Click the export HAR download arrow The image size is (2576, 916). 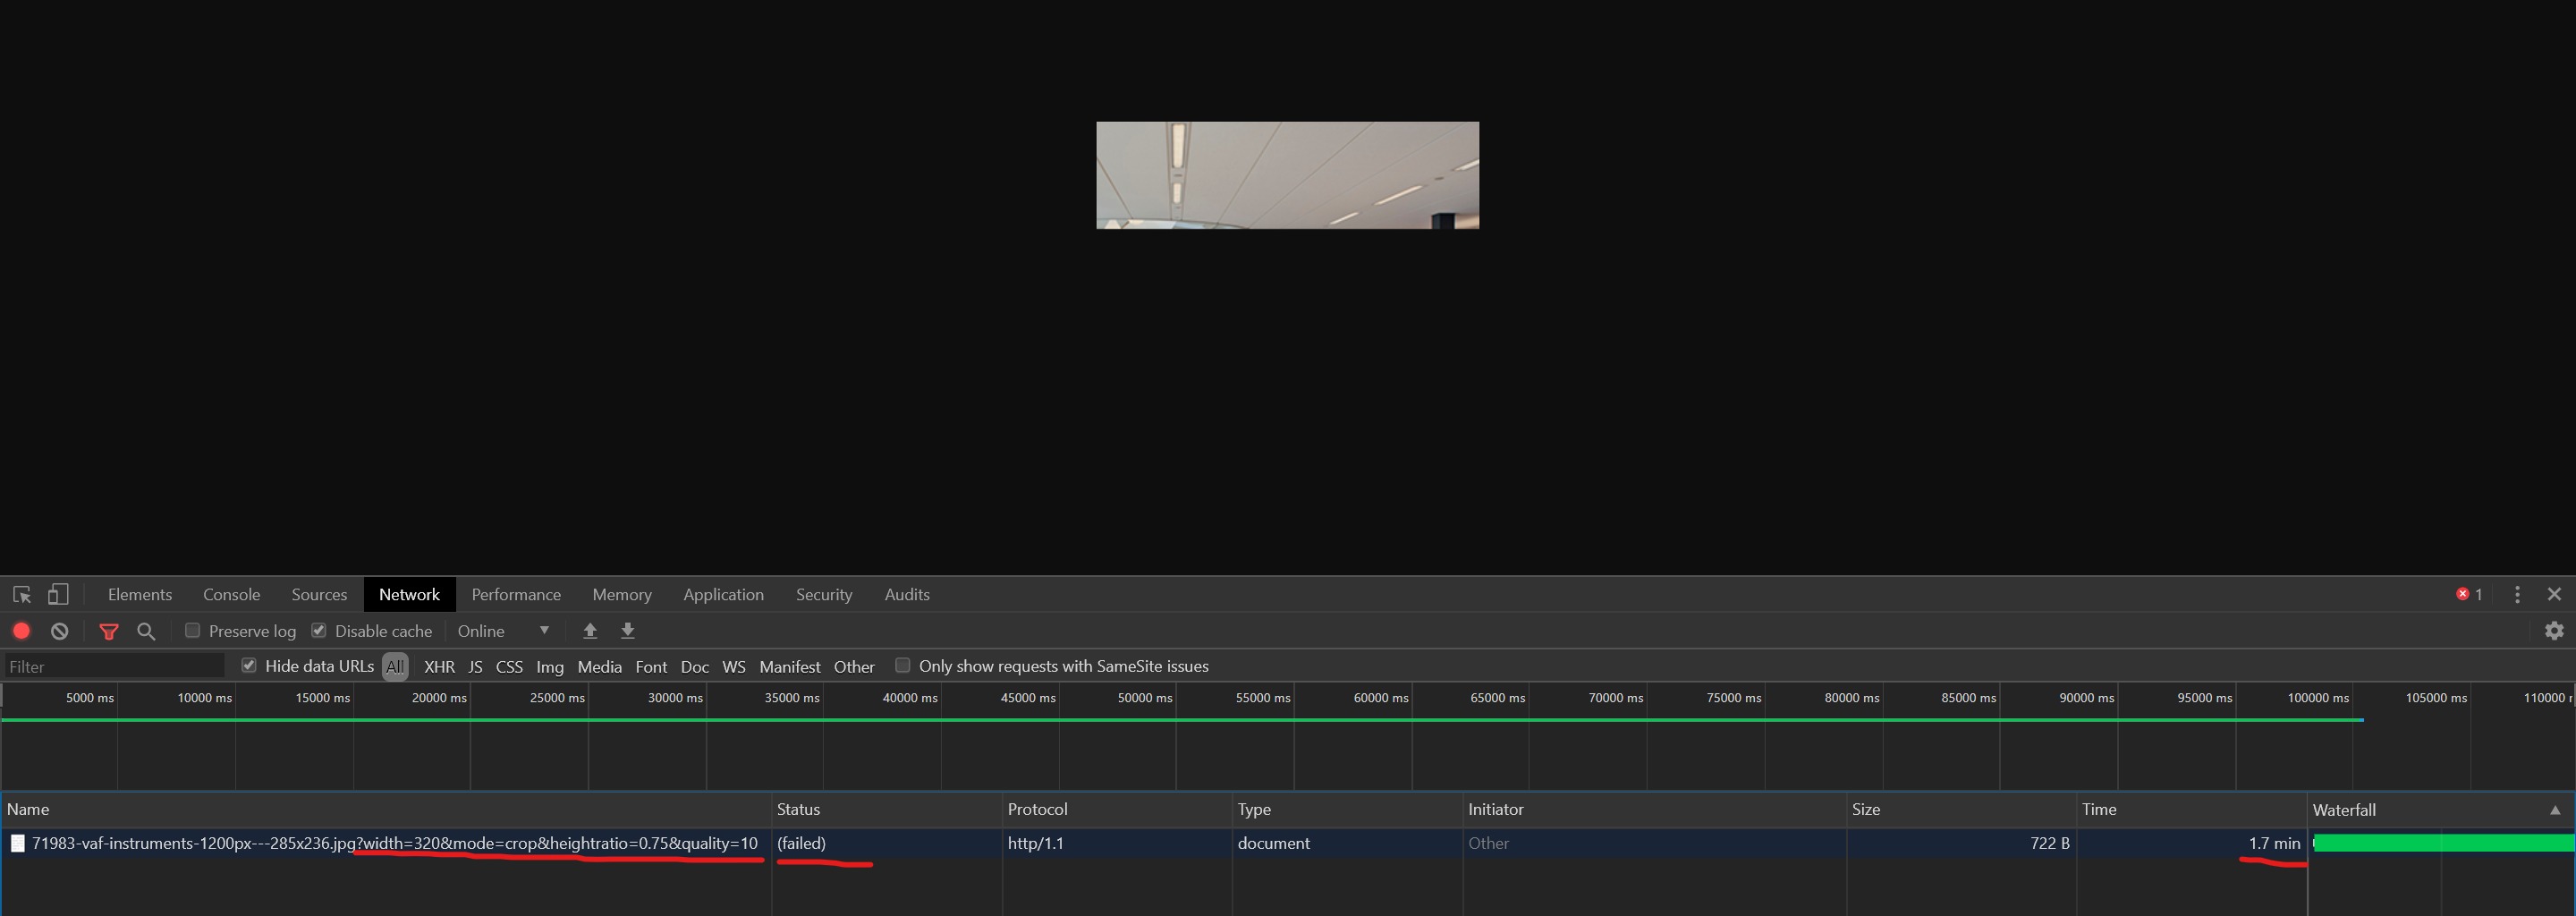628,631
